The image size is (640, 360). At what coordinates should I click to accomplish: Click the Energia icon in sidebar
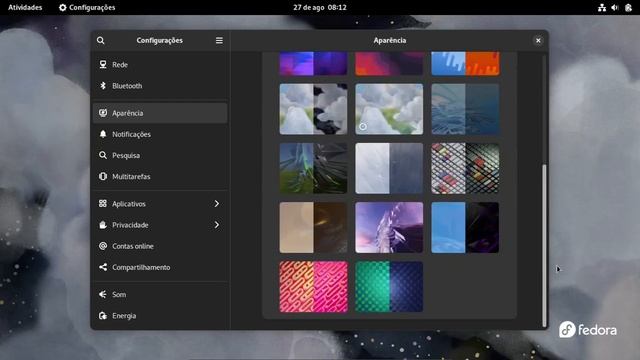point(103,316)
